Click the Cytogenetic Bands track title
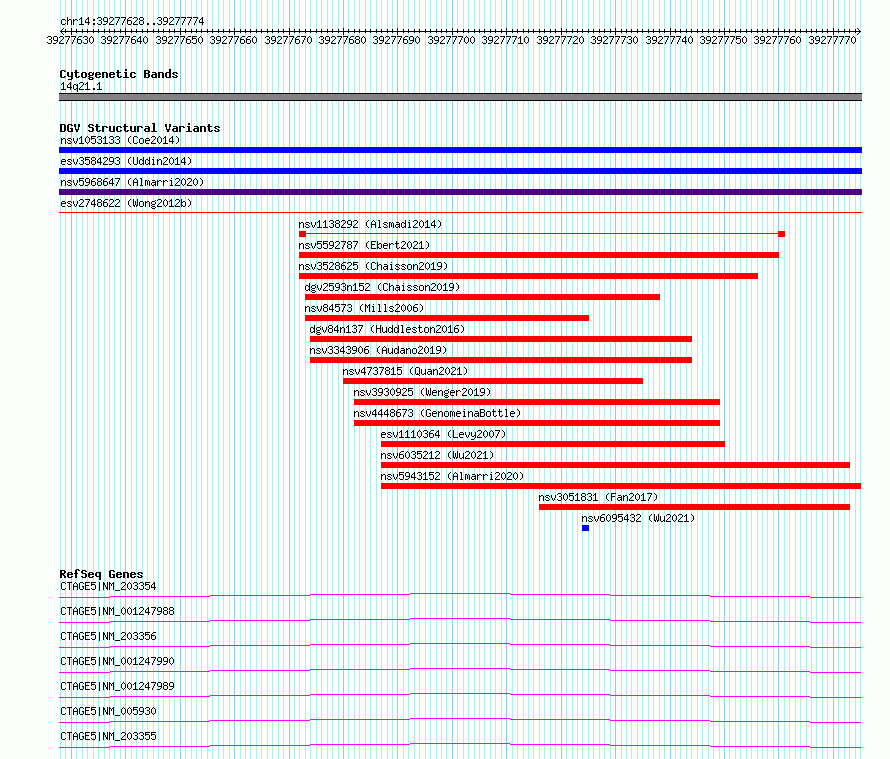 119,74
